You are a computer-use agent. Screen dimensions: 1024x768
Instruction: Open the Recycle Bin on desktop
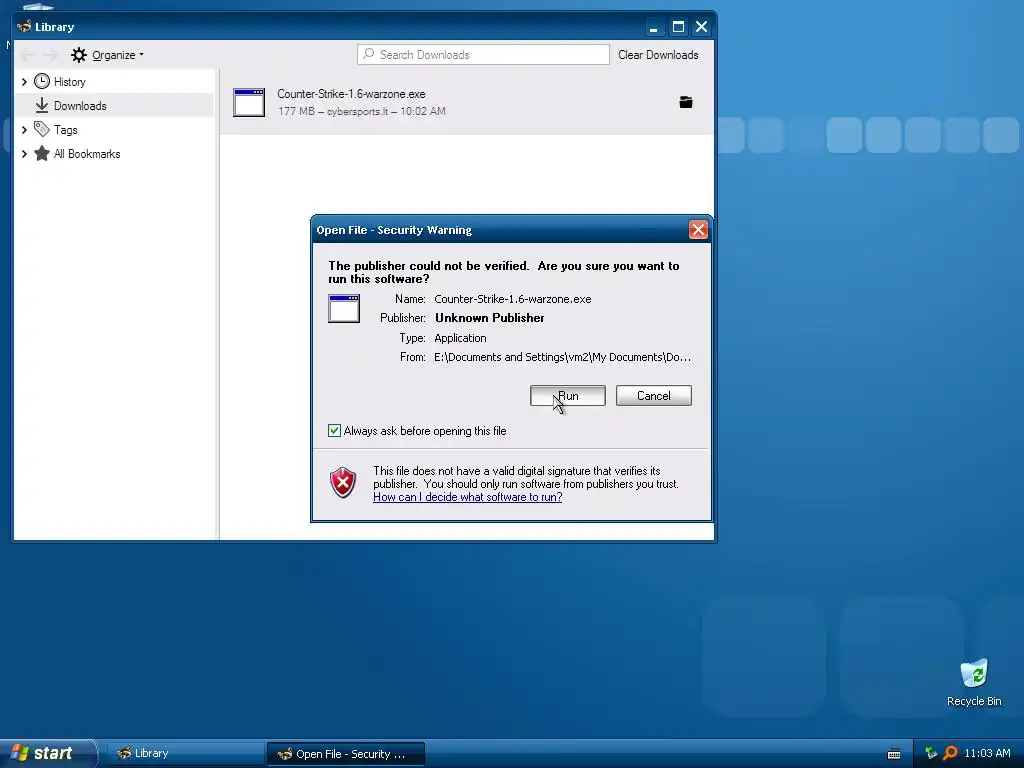tap(974, 683)
